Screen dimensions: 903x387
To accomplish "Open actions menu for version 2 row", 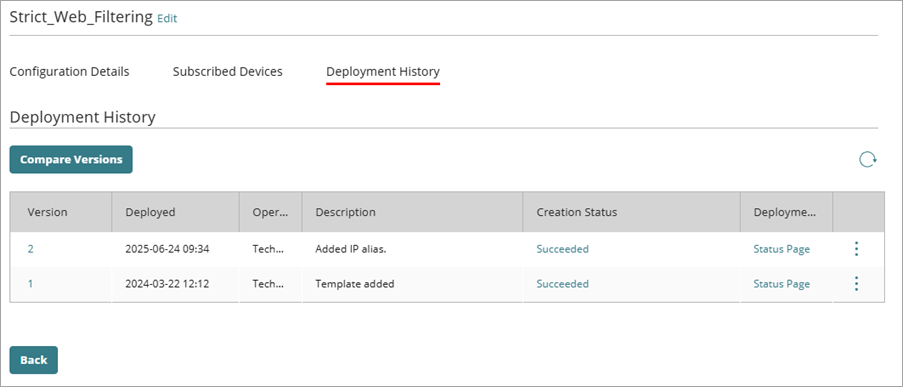I will [x=856, y=249].
